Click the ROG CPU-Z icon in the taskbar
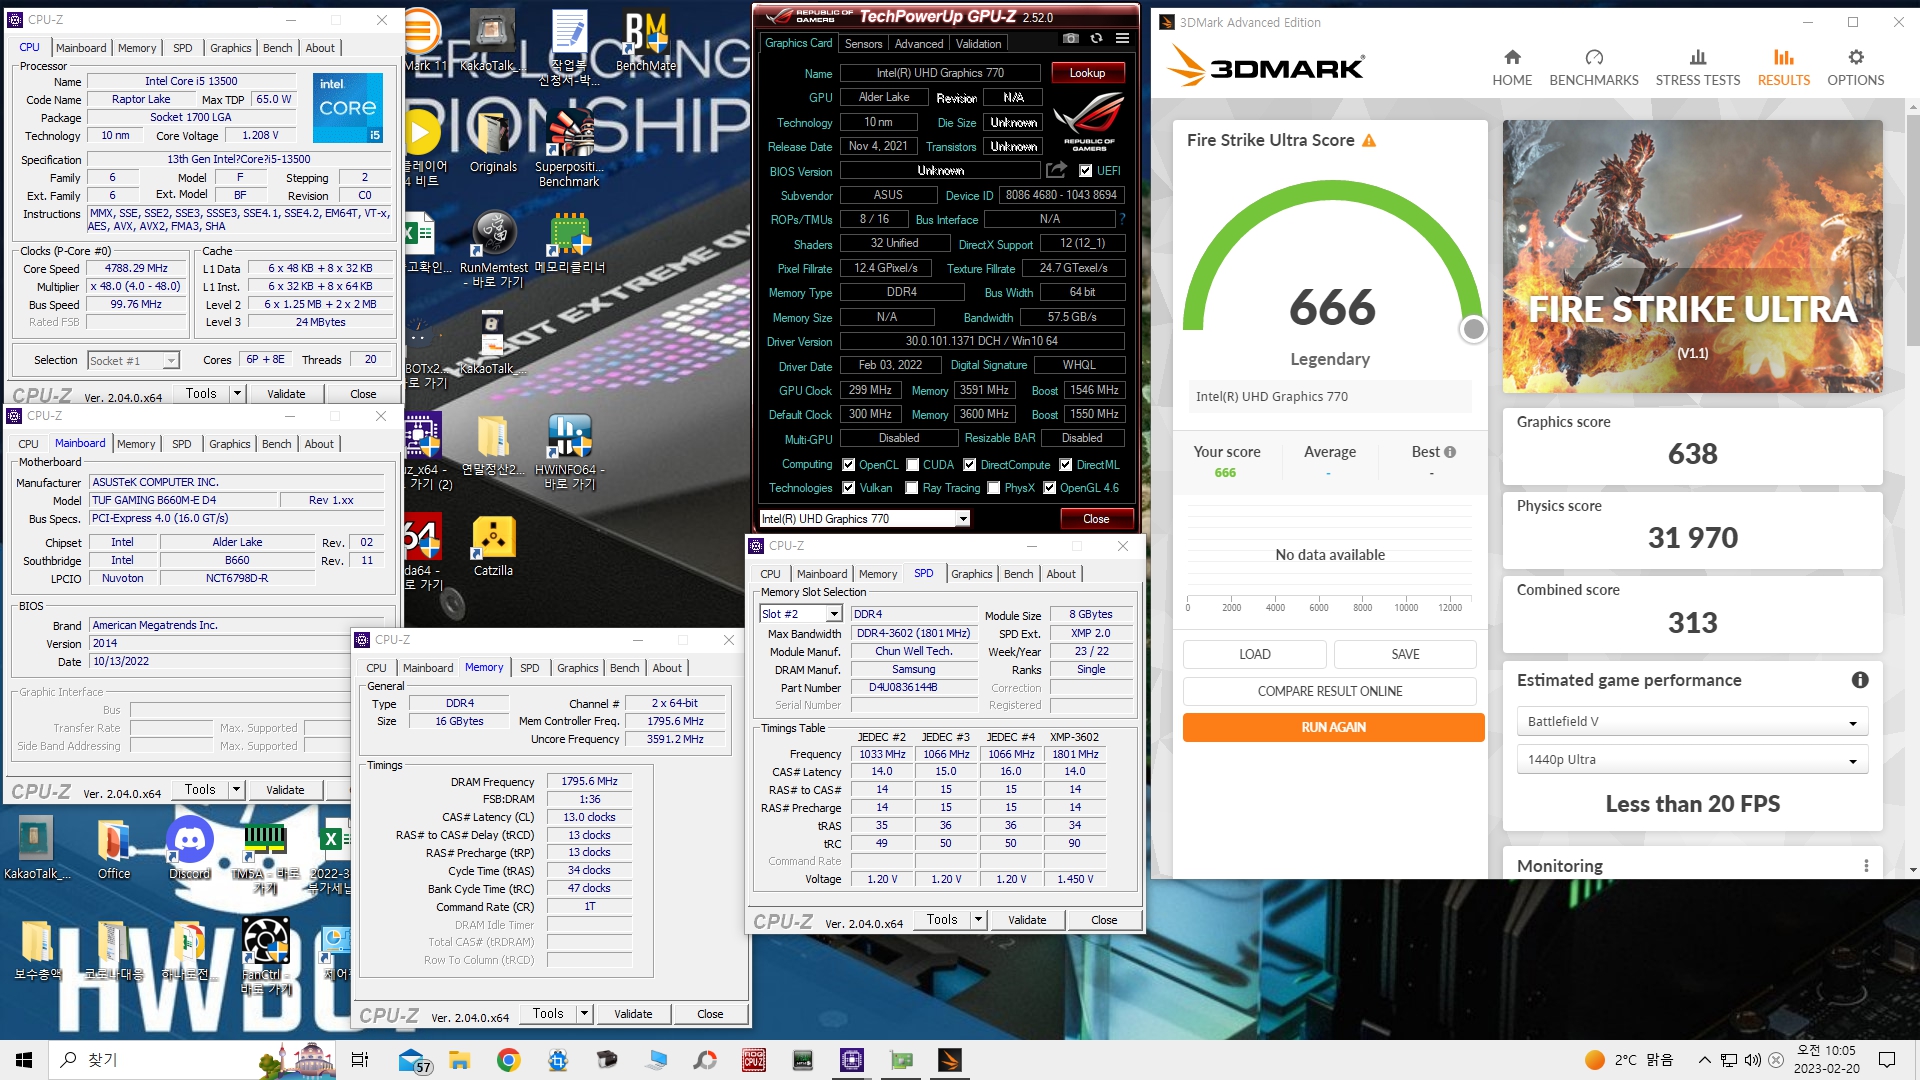 pyautogui.click(x=754, y=1060)
